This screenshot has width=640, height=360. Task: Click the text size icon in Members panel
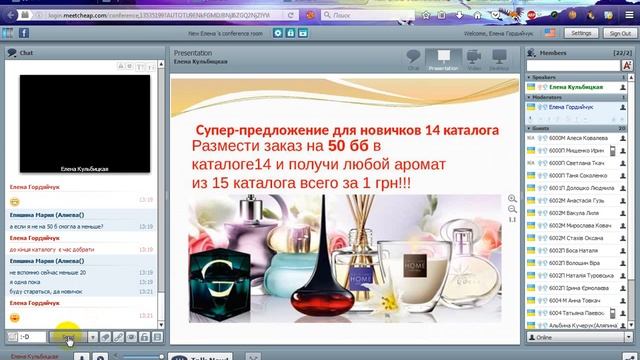(627, 65)
